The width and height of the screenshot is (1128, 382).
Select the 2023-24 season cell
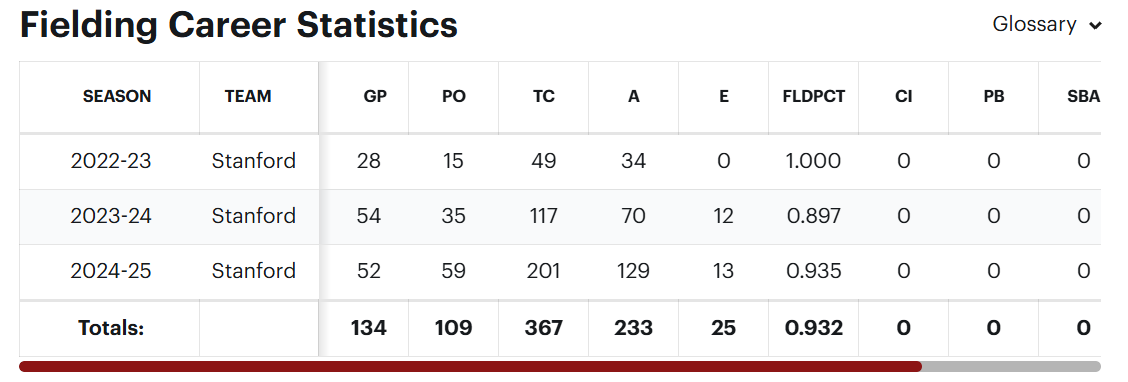(x=111, y=217)
